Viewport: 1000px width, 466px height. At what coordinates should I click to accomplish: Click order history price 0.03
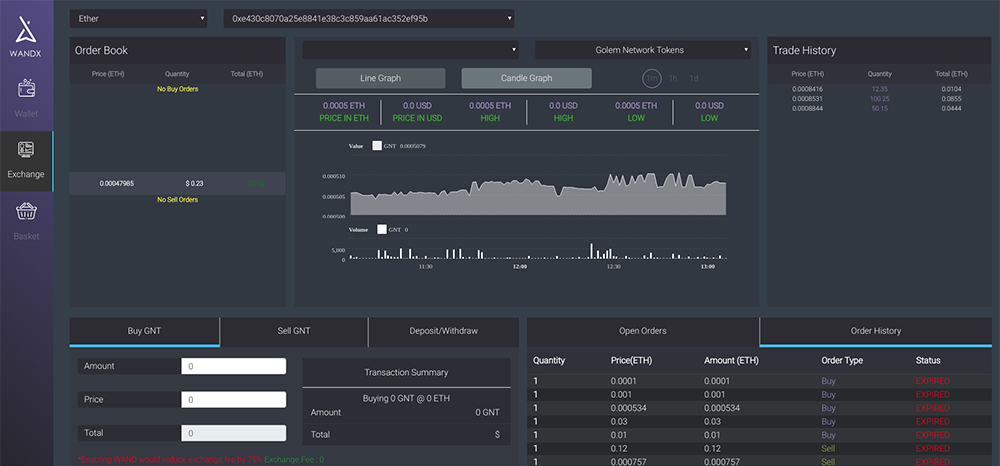[617, 421]
